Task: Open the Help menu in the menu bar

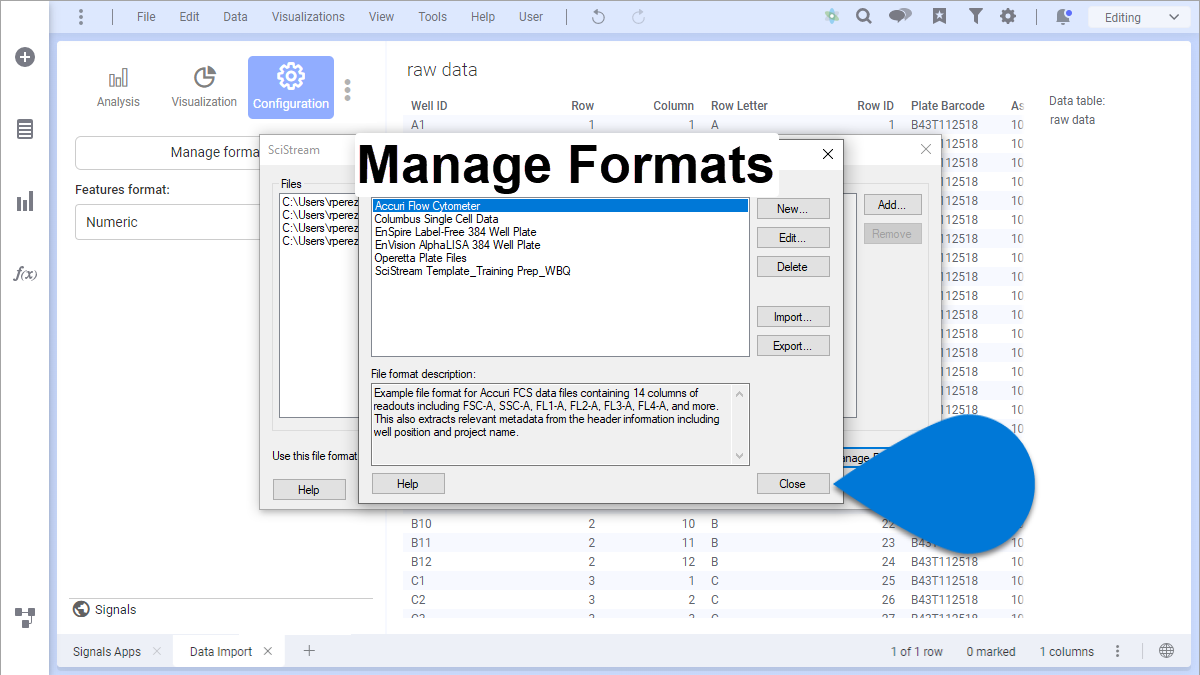Action: (x=483, y=17)
